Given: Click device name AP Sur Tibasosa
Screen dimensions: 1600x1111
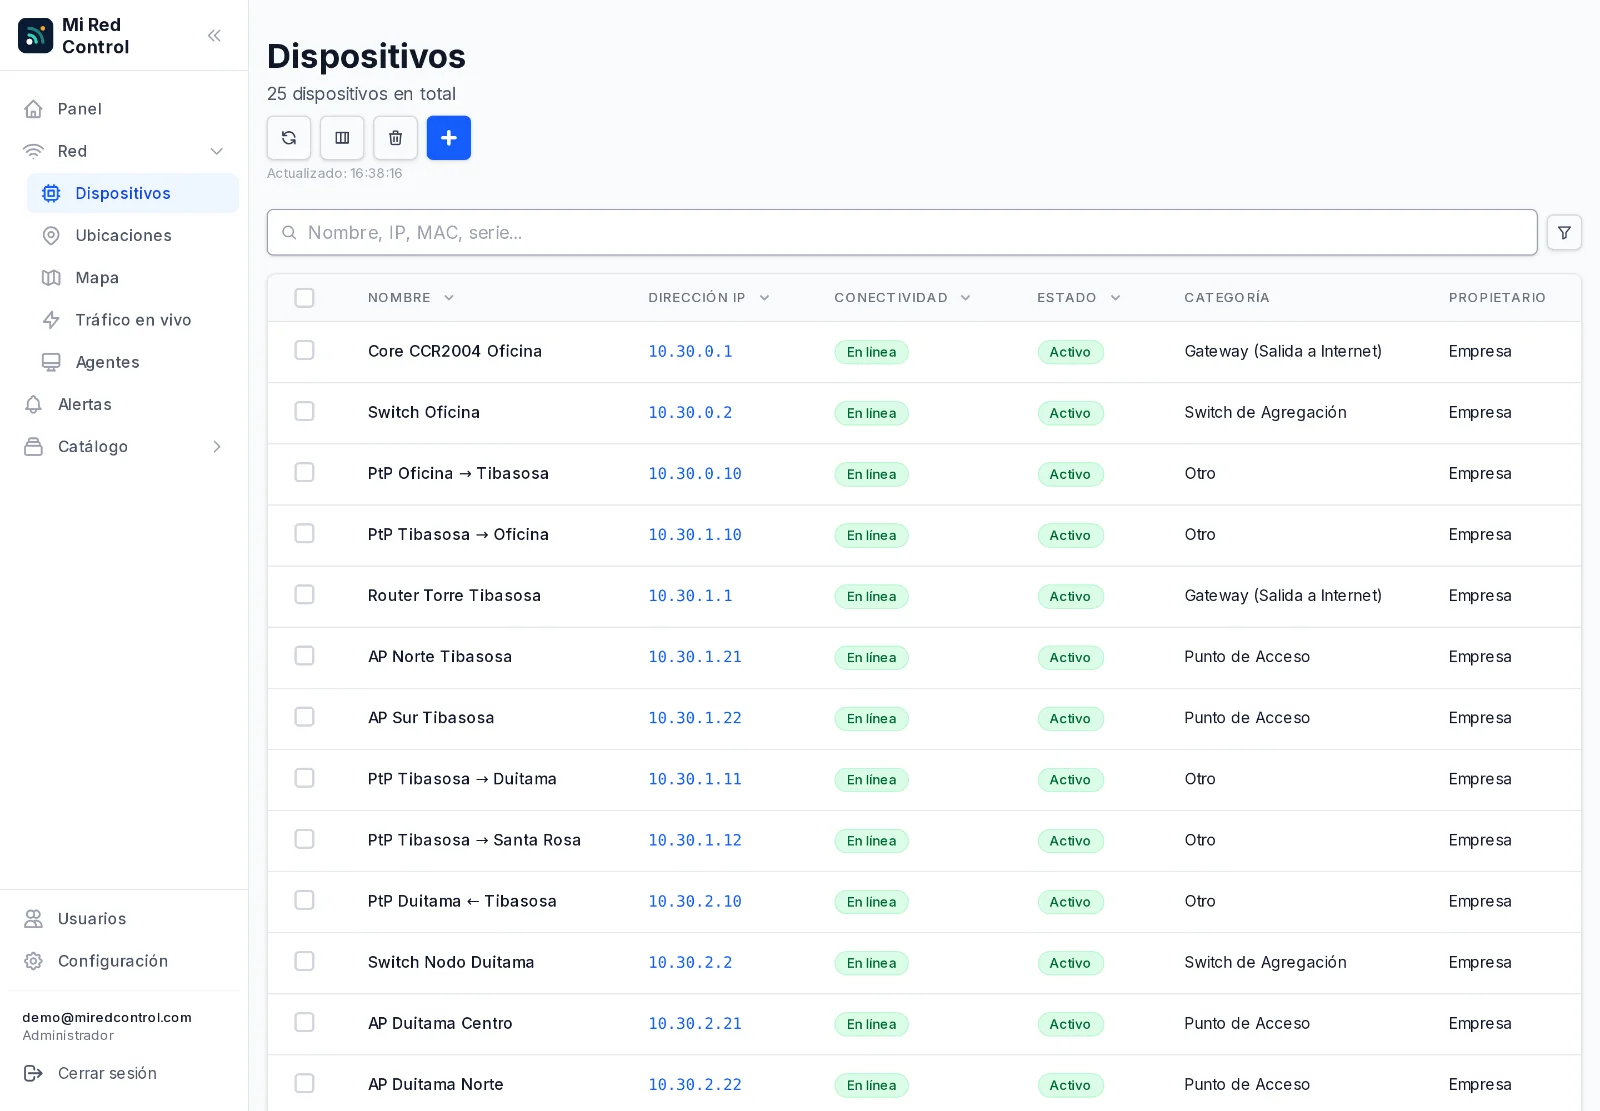Looking at the screenshot, I should (431, 718).
